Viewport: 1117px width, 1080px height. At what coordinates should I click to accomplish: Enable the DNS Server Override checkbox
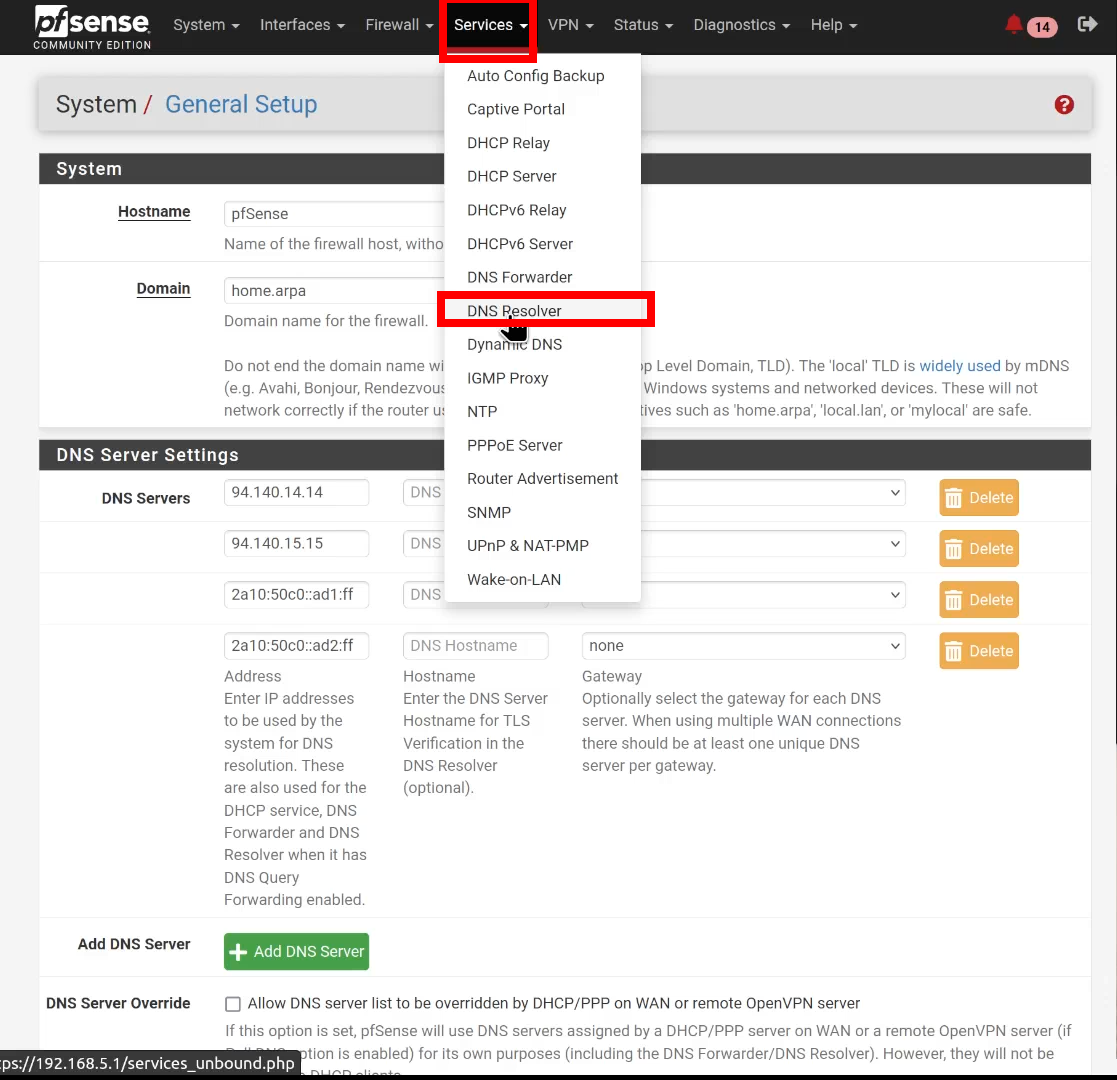pos(232,1004)
